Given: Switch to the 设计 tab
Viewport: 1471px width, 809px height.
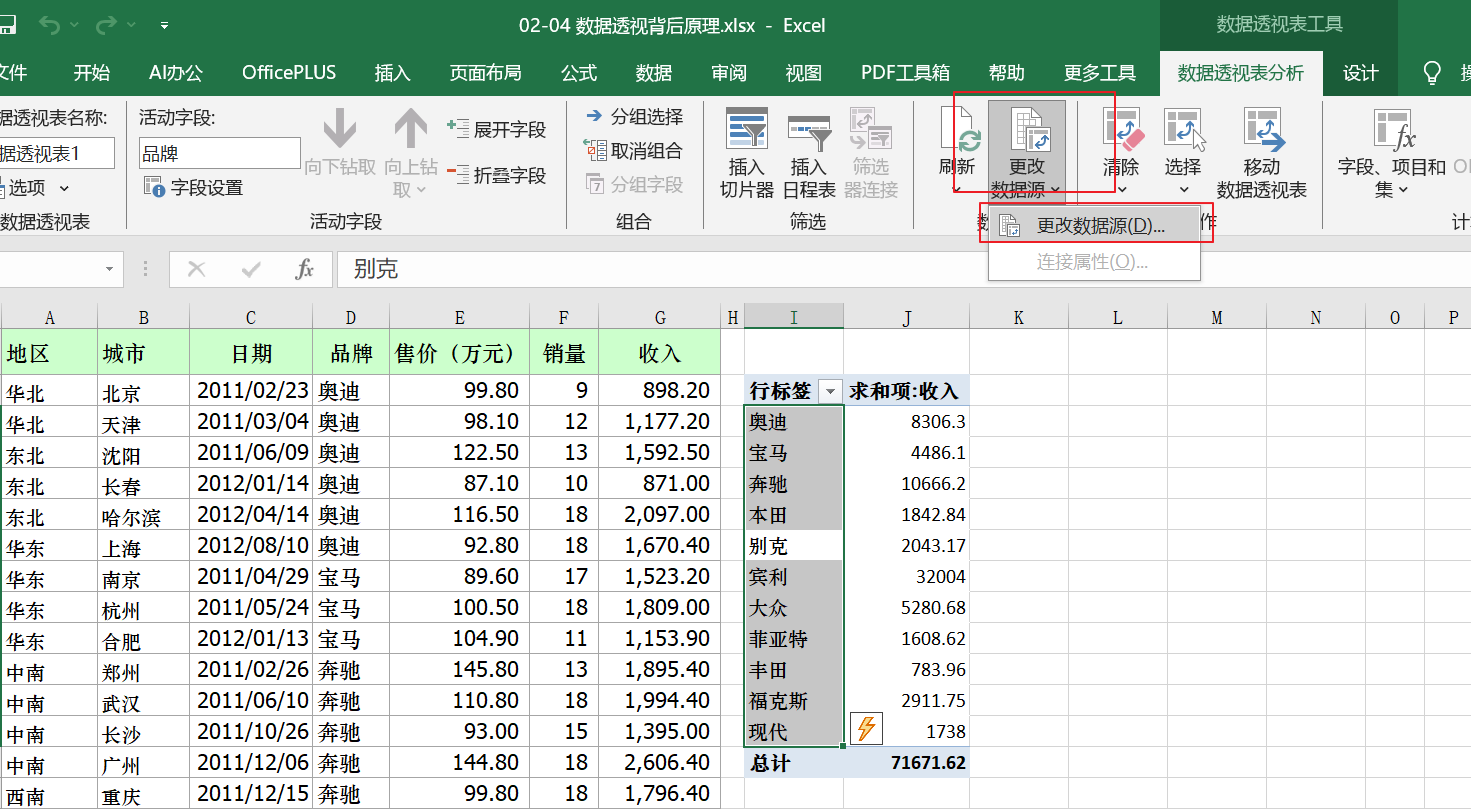Looking at the screenshot, I should tap(1361, 72).
